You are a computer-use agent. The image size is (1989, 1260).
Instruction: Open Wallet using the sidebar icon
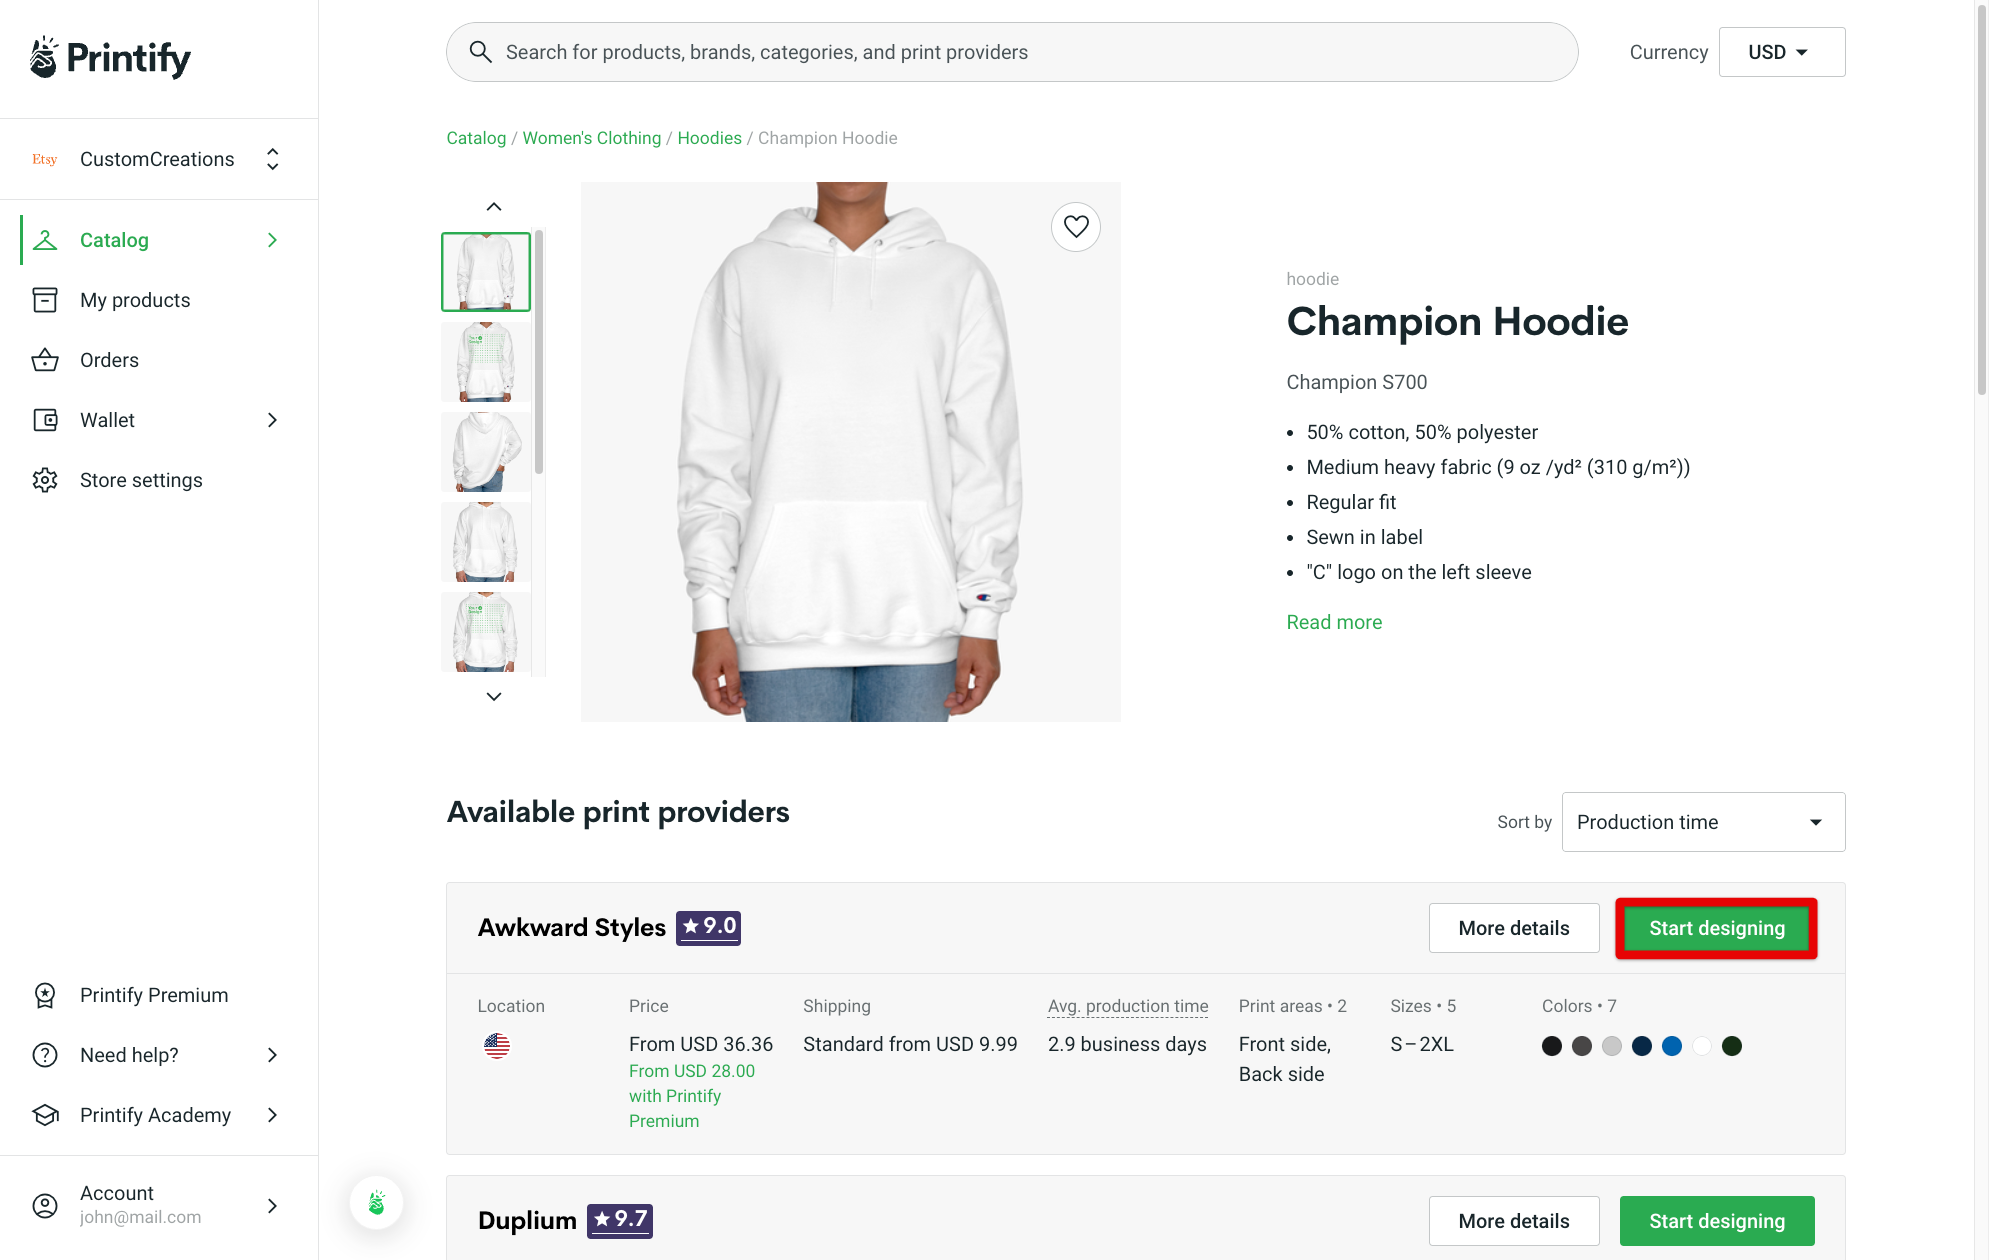46,420
